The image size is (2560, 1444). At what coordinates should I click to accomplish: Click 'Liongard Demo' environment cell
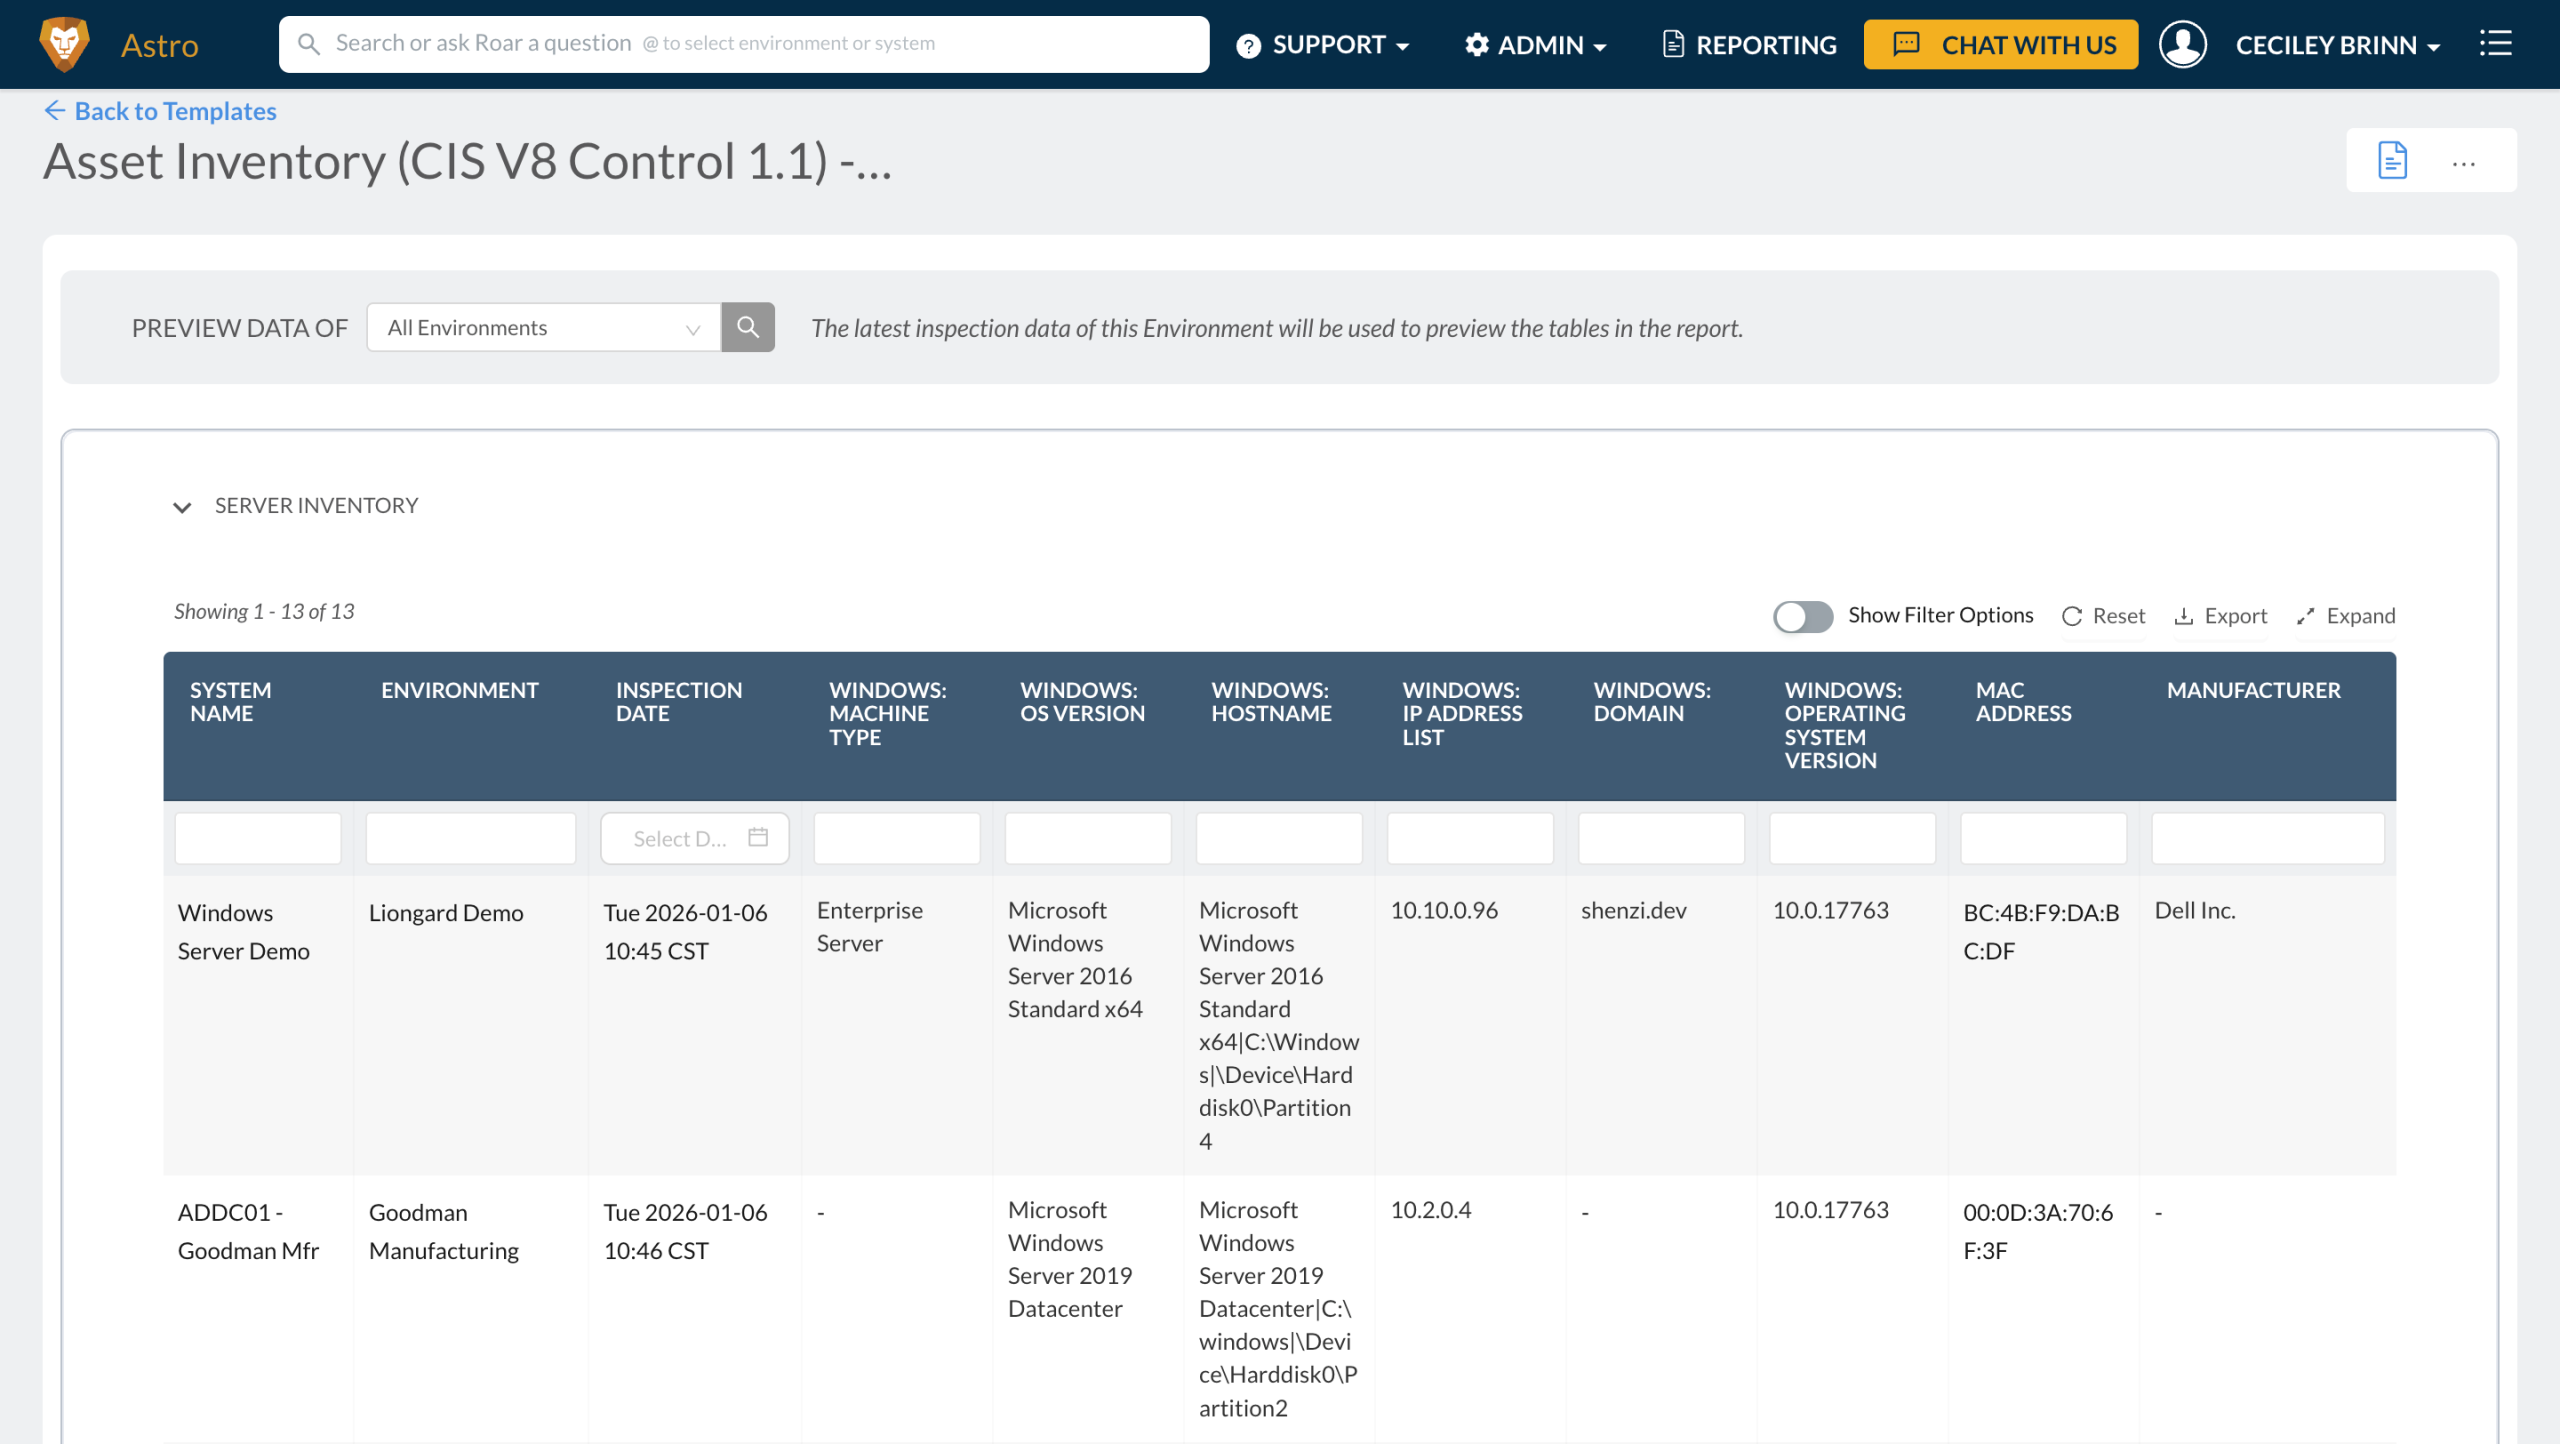446,913
